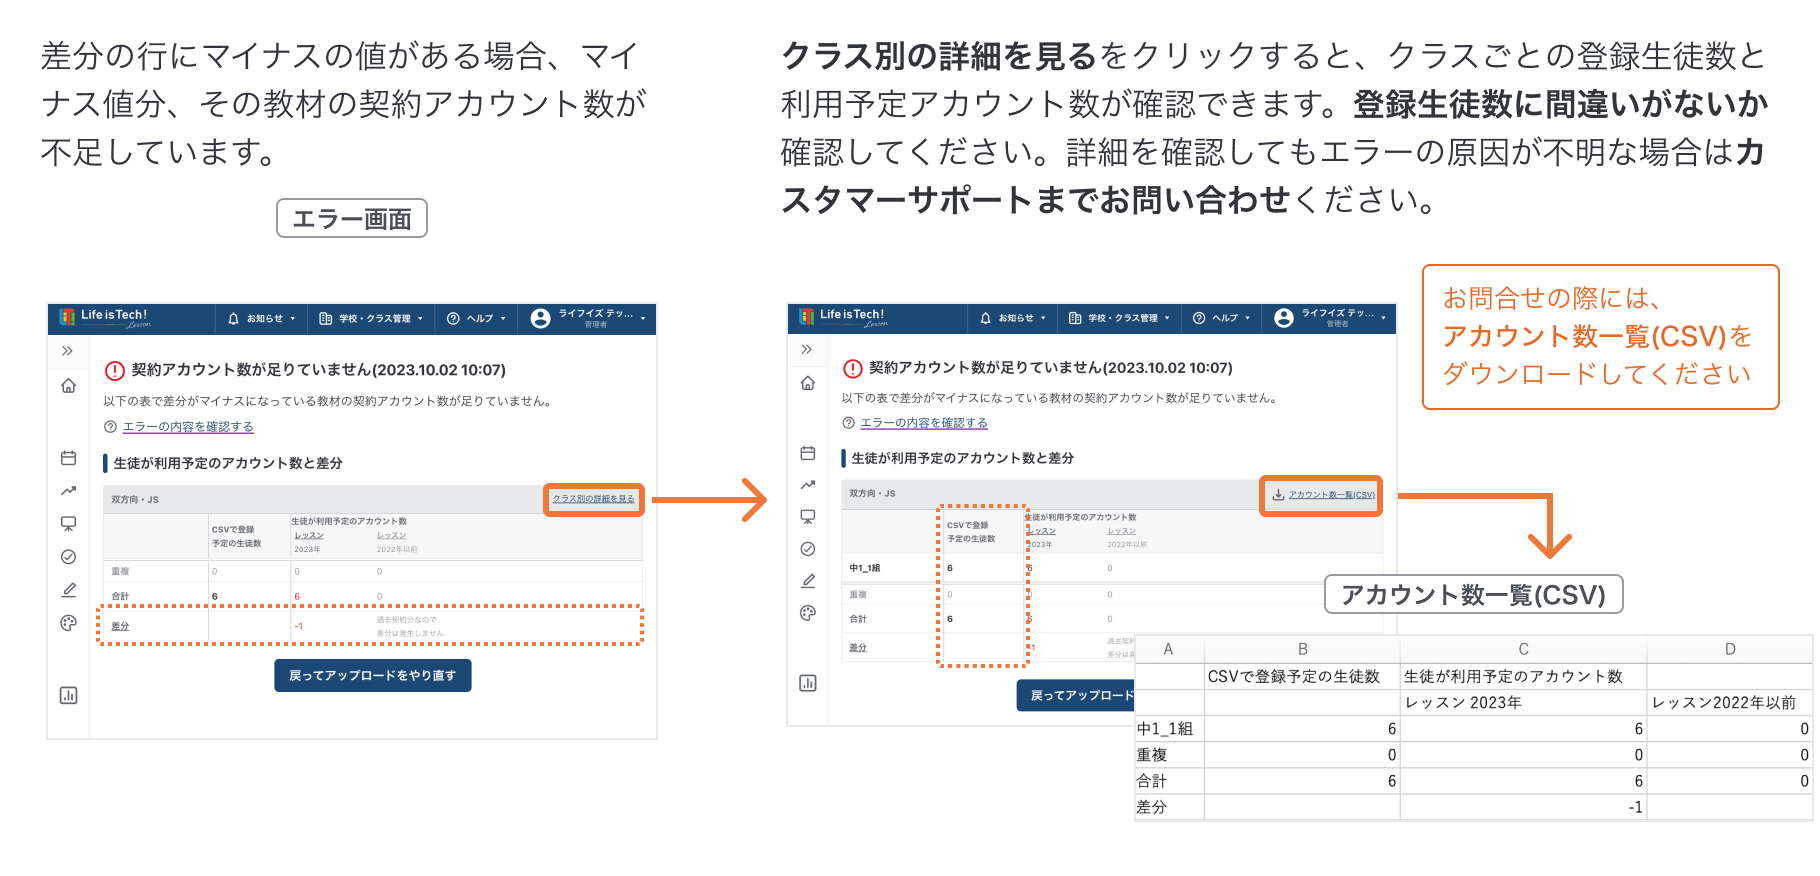The image size is (1820, 876).
Task: Click the trend chart icon in right screenshot sidebar
Action: point(808,485)
